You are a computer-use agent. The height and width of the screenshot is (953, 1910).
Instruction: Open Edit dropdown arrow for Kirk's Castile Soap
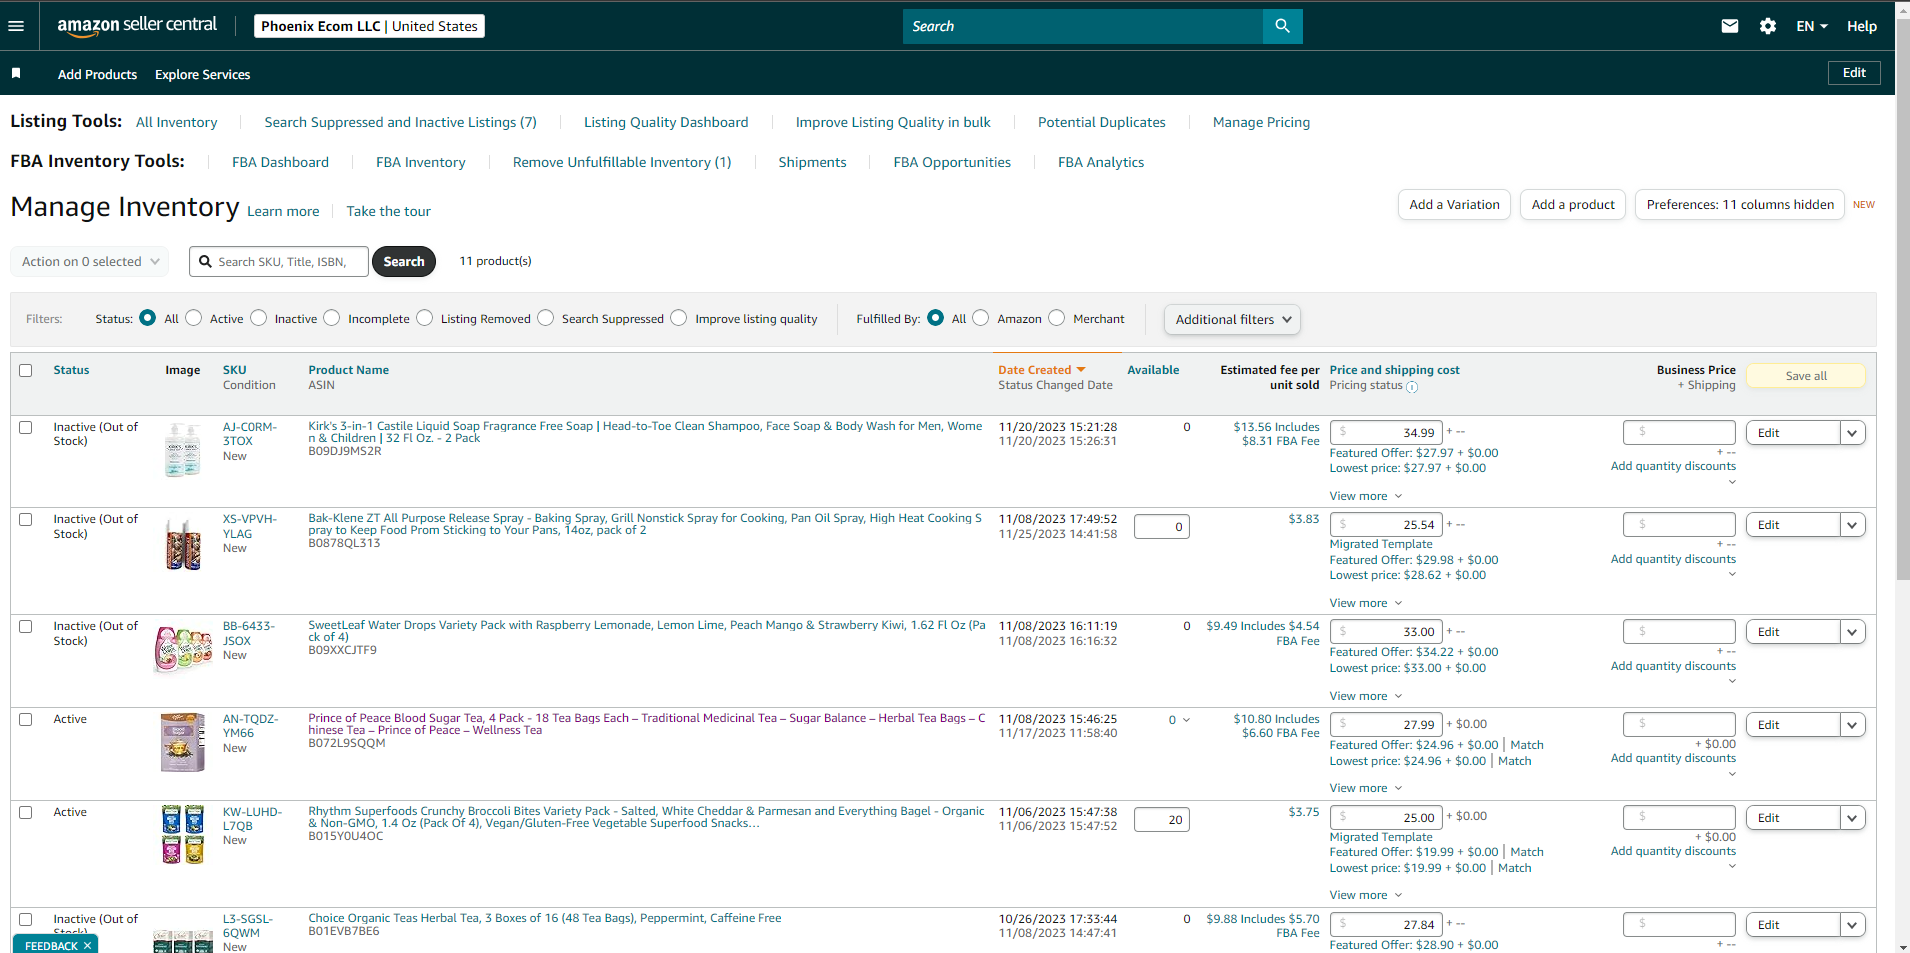(x=1852, y=433)
